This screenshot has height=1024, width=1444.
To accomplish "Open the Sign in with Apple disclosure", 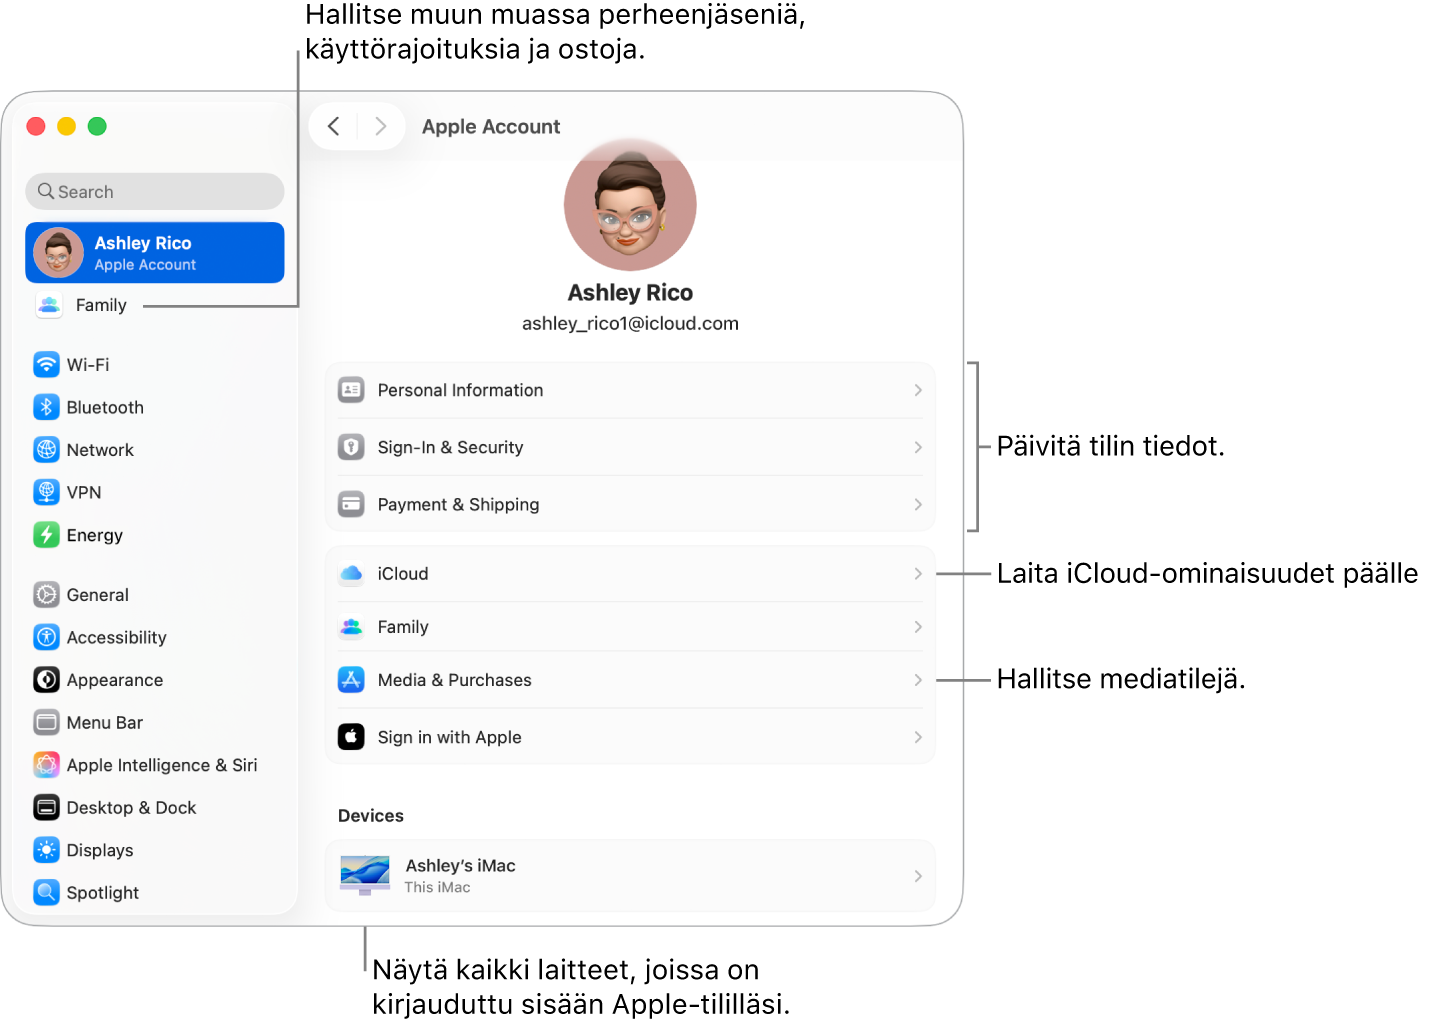I will [x=629, y=737].
